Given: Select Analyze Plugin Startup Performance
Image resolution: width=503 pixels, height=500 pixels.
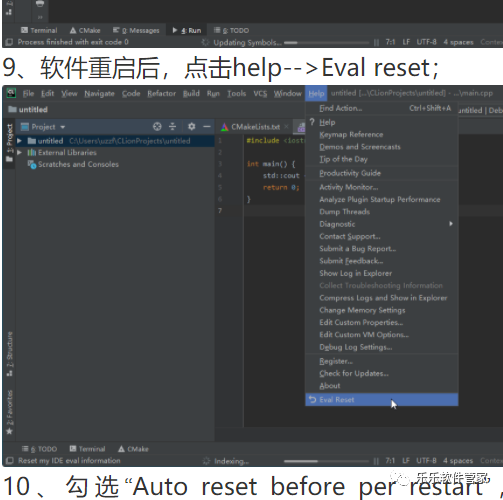Looking at the screenshot, I should pyautogui.click(x=382, y=200).
